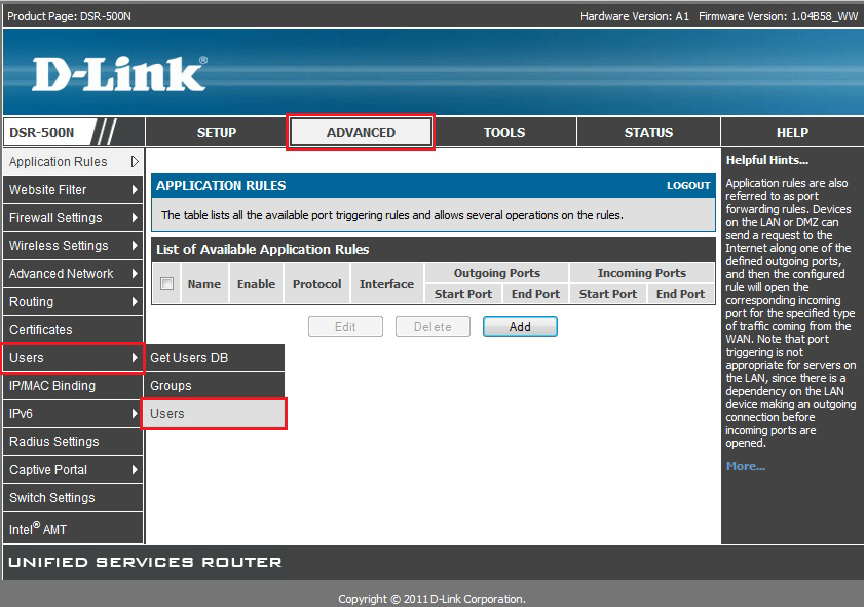This screenshot has width=864, height=607.
Task: Expand the Advanced Network submenu arrow
Action: pos(135,274)
